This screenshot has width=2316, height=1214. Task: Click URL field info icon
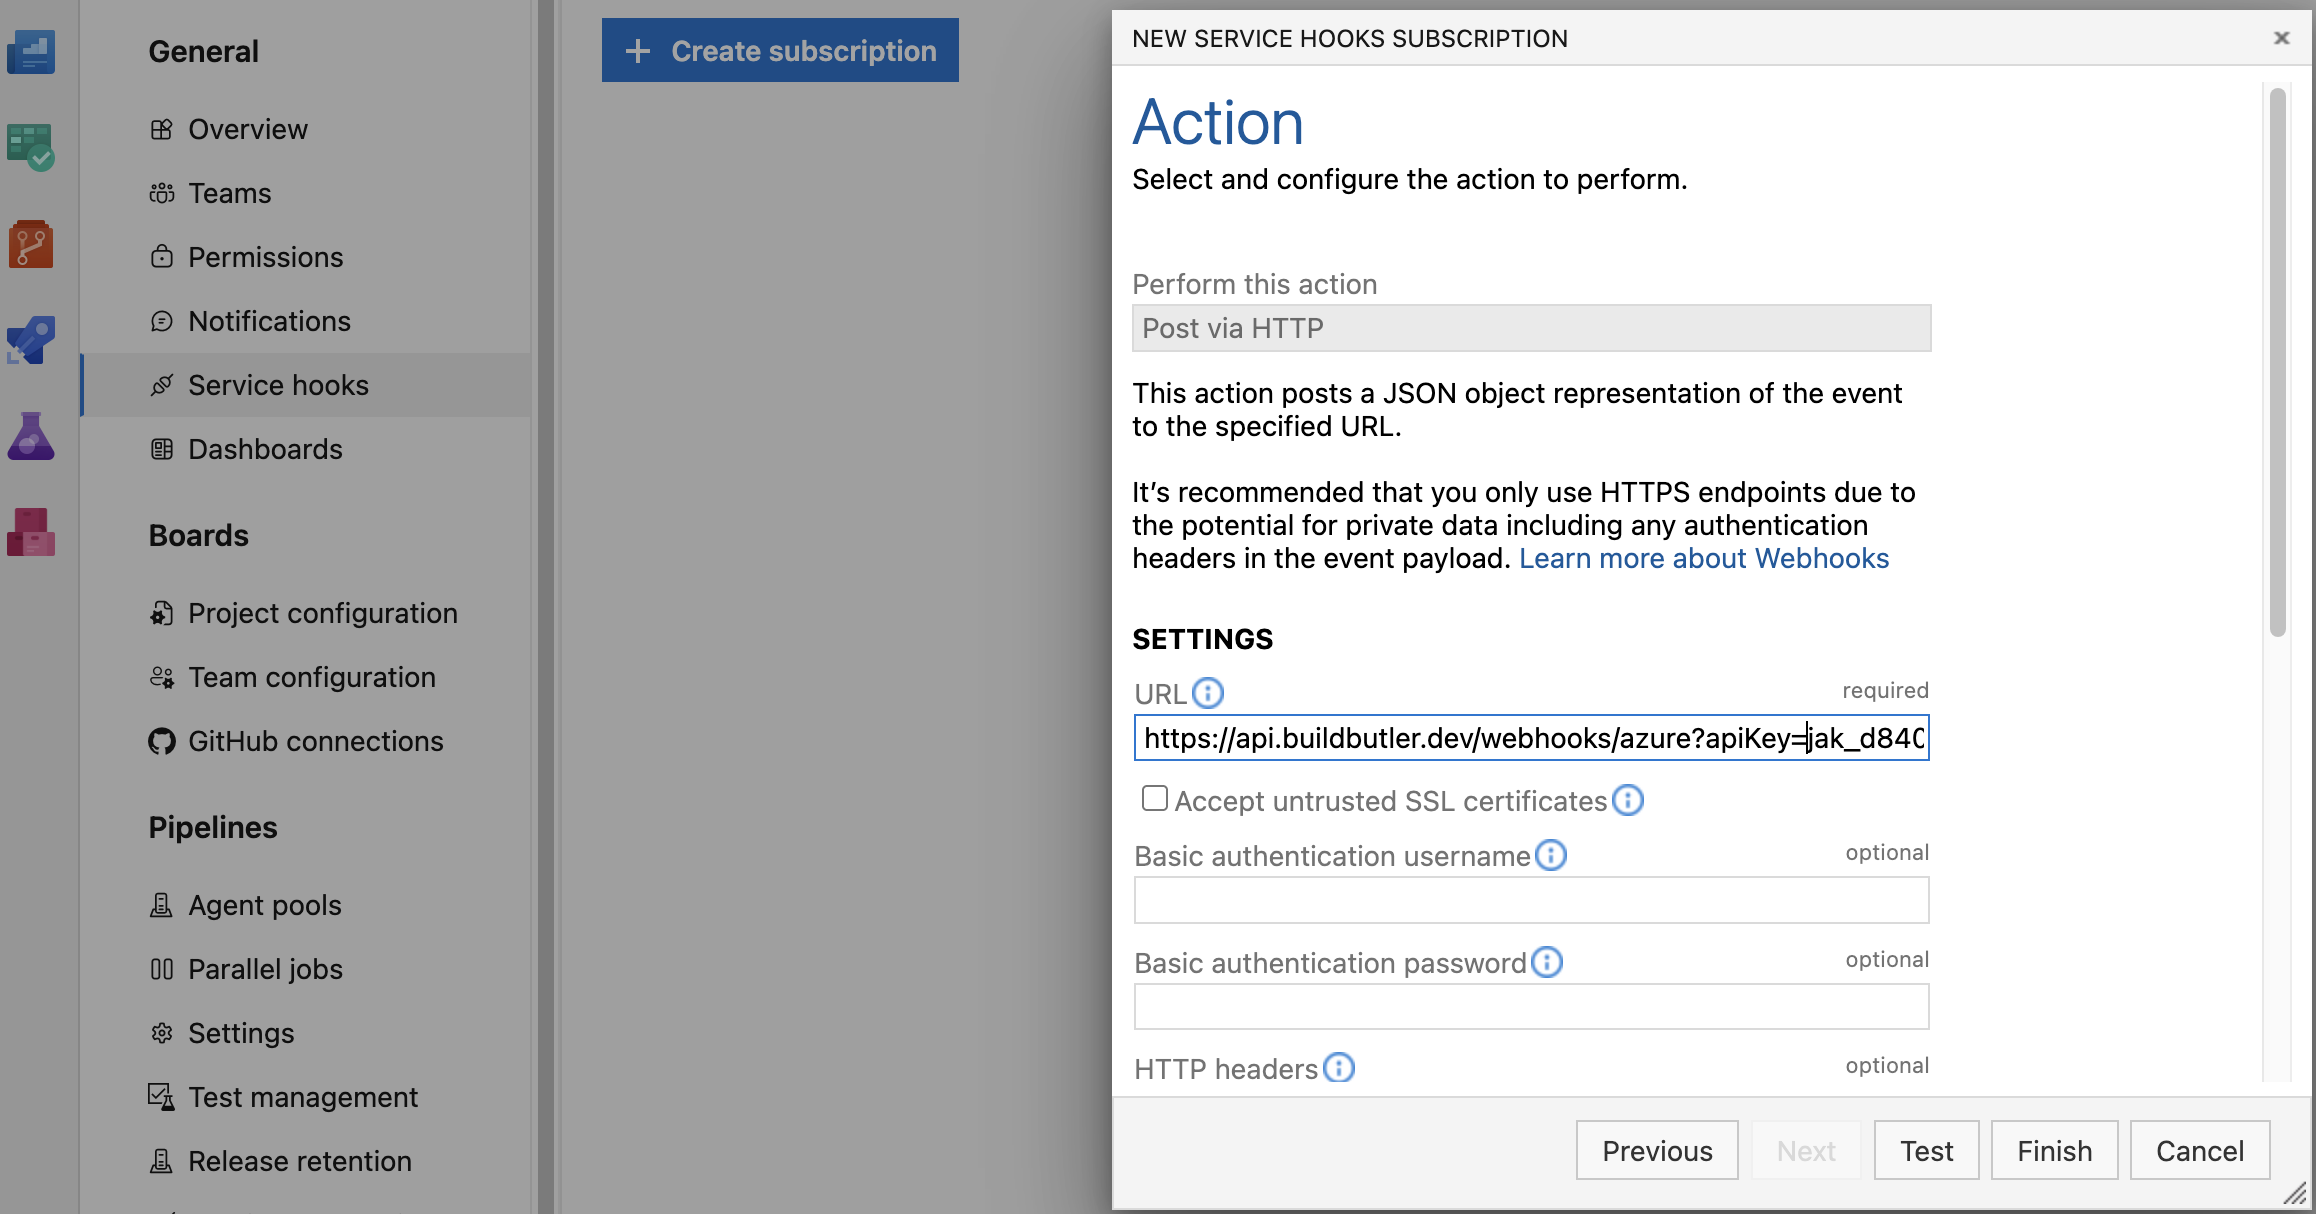click(x=1208, y=693)
